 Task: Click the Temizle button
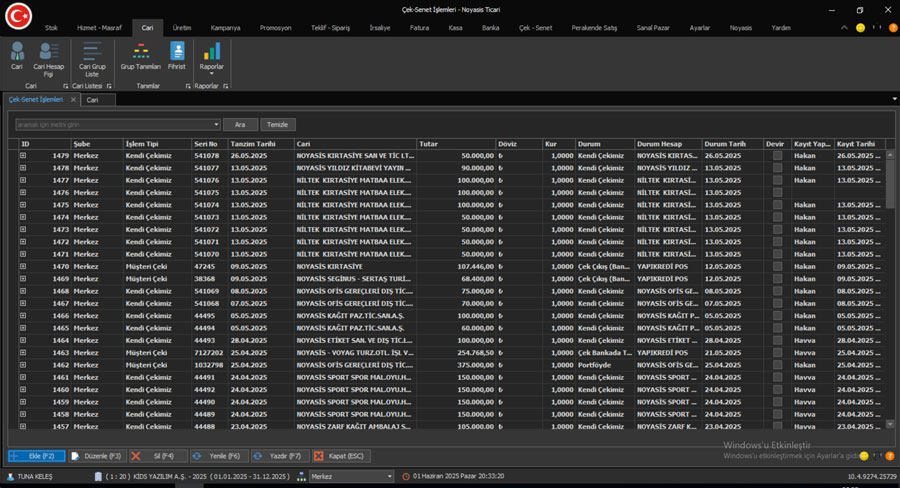[x=278, y=125]
